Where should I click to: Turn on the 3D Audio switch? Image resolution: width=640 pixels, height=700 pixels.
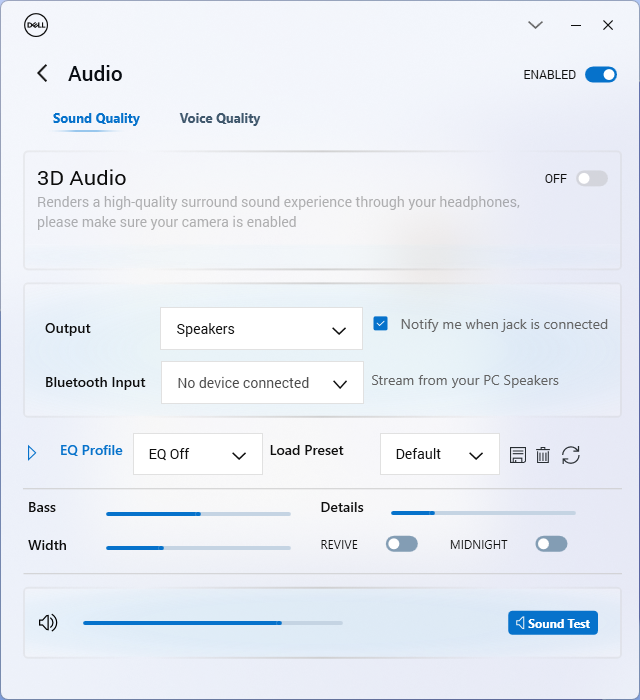point(591,179)
